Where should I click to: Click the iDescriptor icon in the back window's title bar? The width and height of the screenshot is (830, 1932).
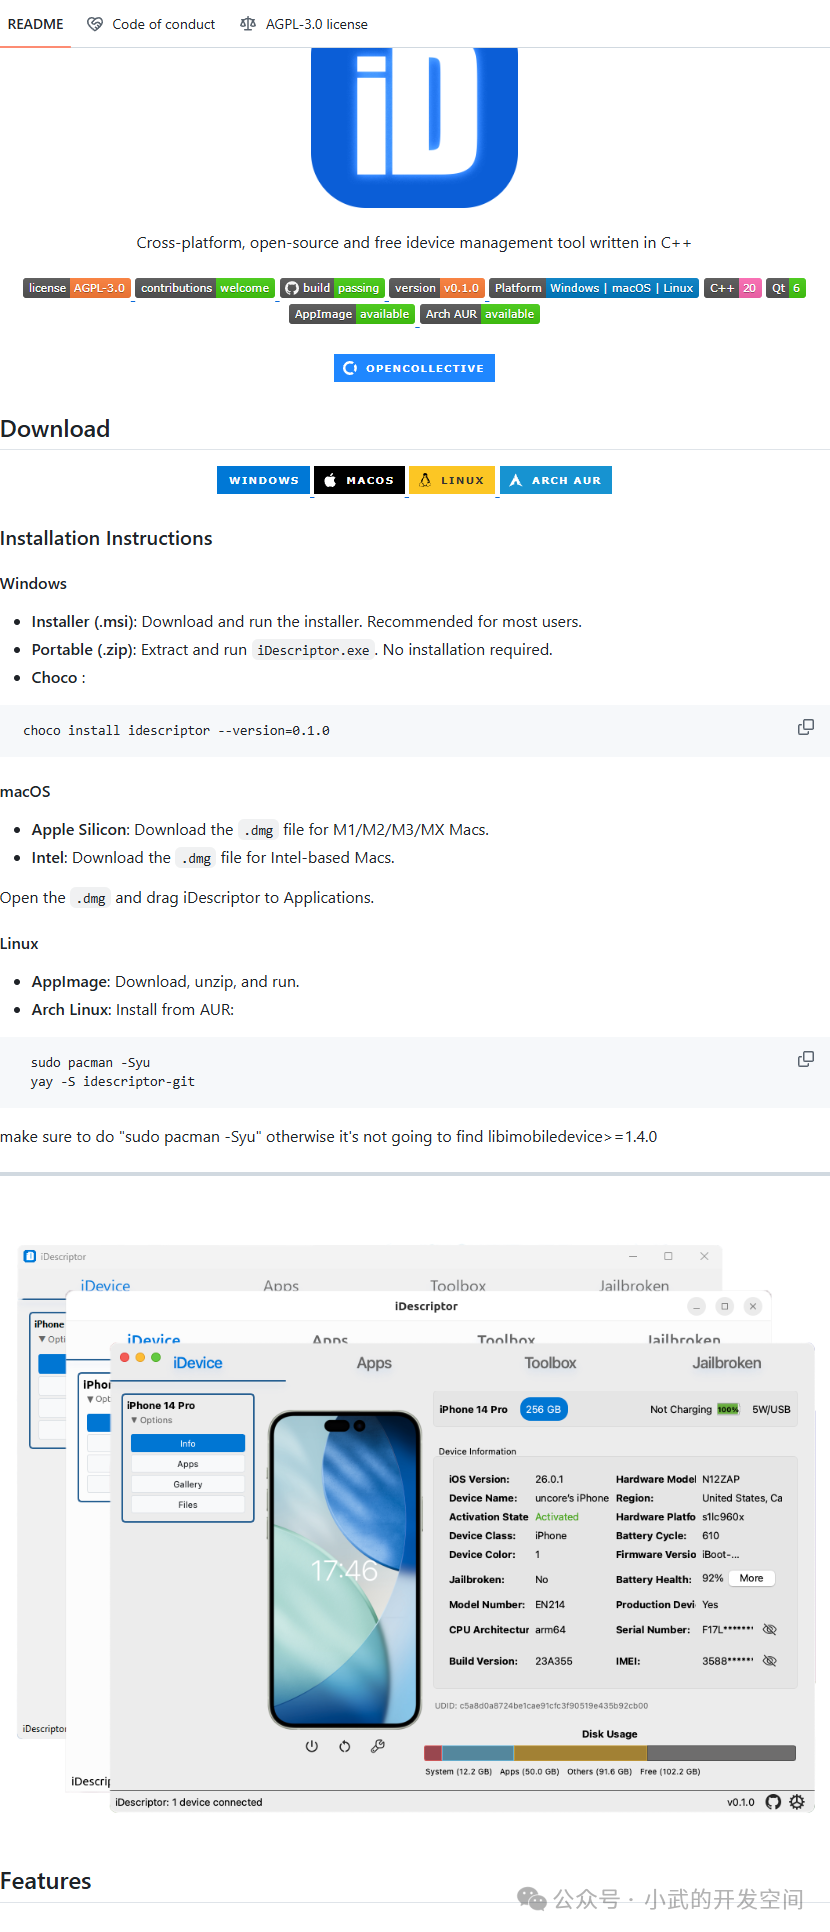30,1256
